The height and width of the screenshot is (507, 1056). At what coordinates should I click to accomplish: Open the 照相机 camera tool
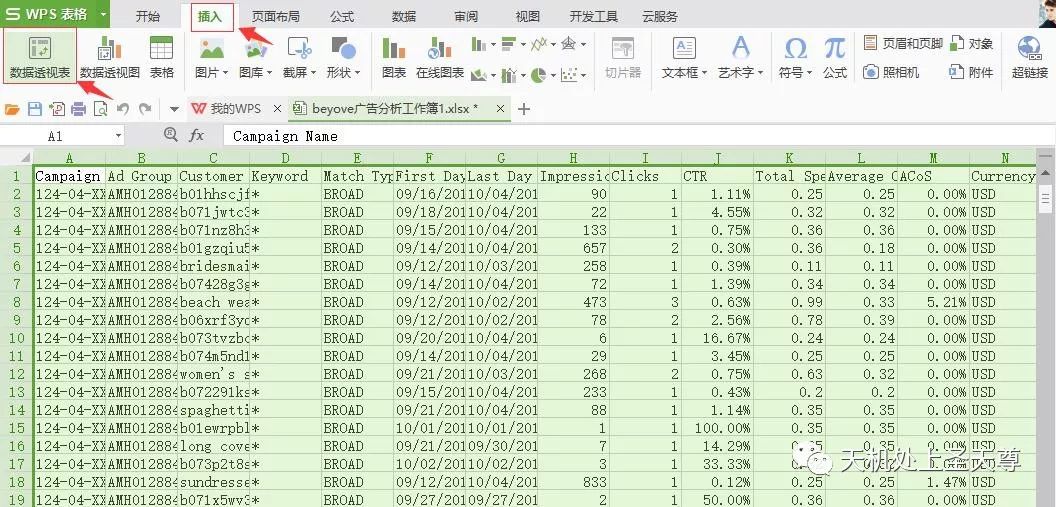pos(891,71)
